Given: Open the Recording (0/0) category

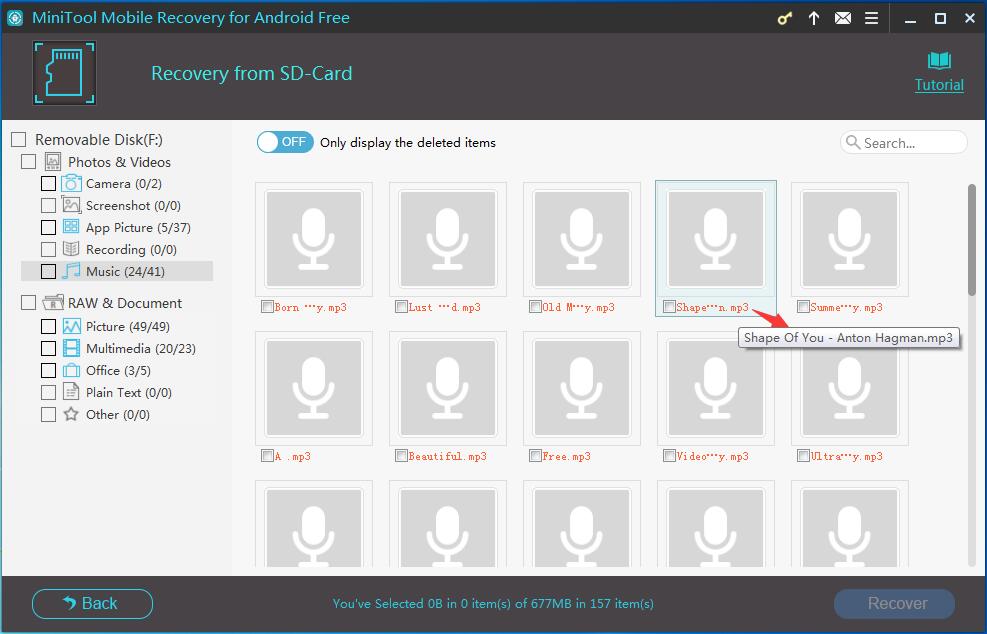Looking at the screenshot, I should click(130, 250).
